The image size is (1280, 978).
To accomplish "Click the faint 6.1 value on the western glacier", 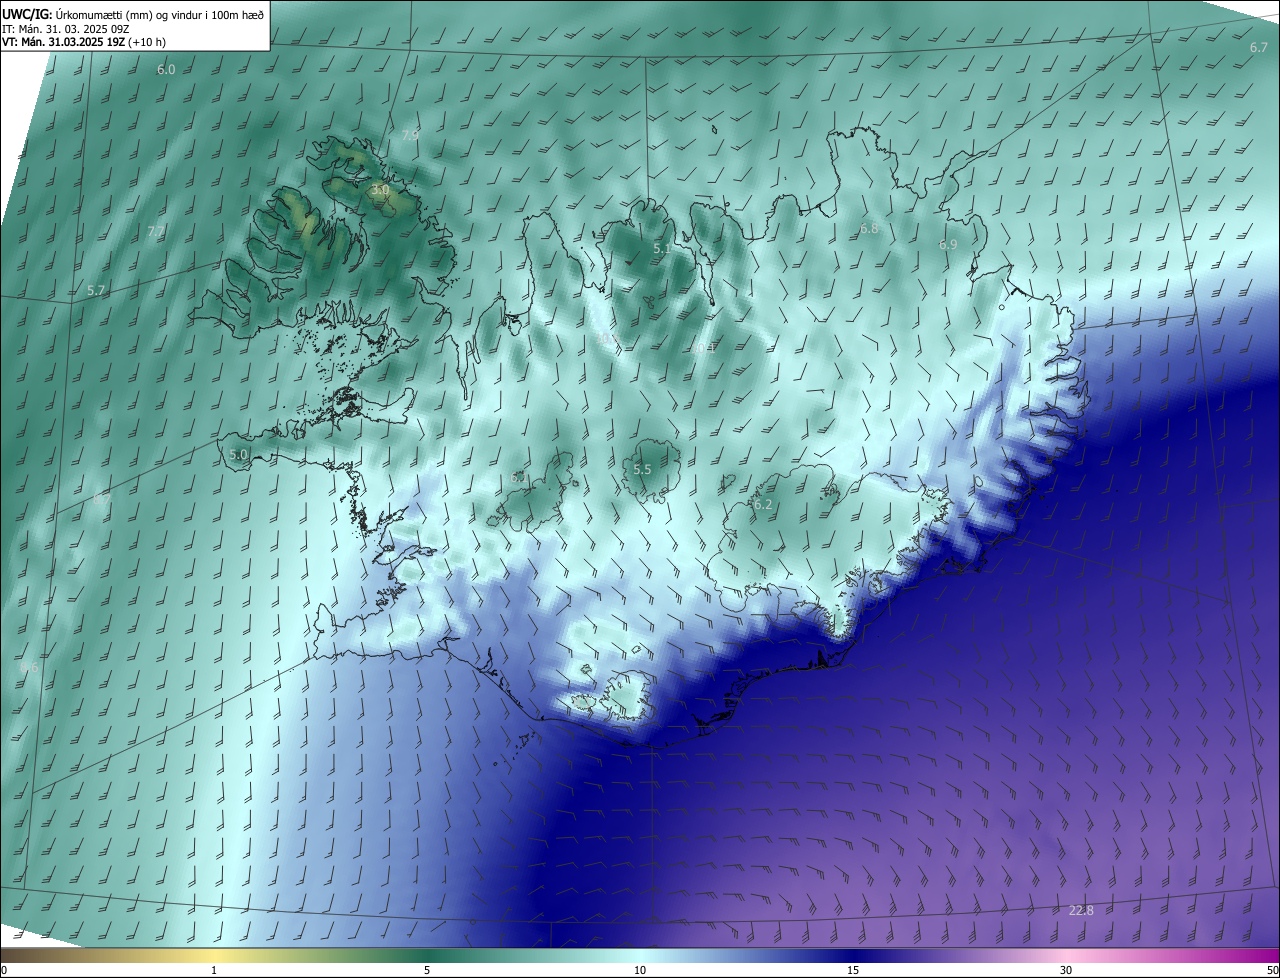I will pos(519,478).
